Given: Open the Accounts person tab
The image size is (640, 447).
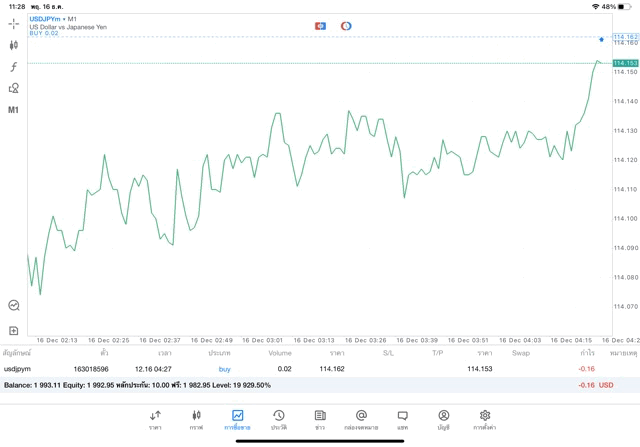Looking at the screenshot, I should pos(443,418).
